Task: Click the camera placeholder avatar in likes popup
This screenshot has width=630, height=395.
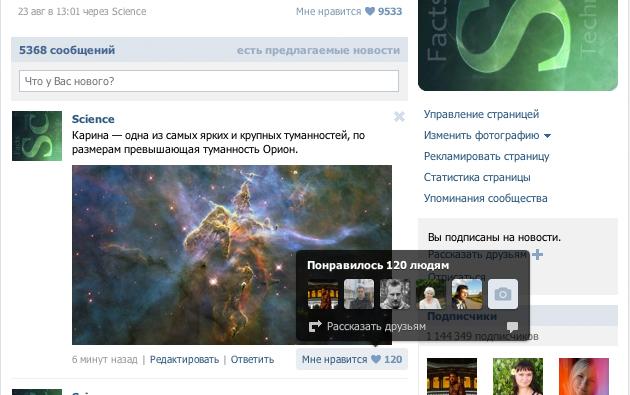Action: [503, 294]
